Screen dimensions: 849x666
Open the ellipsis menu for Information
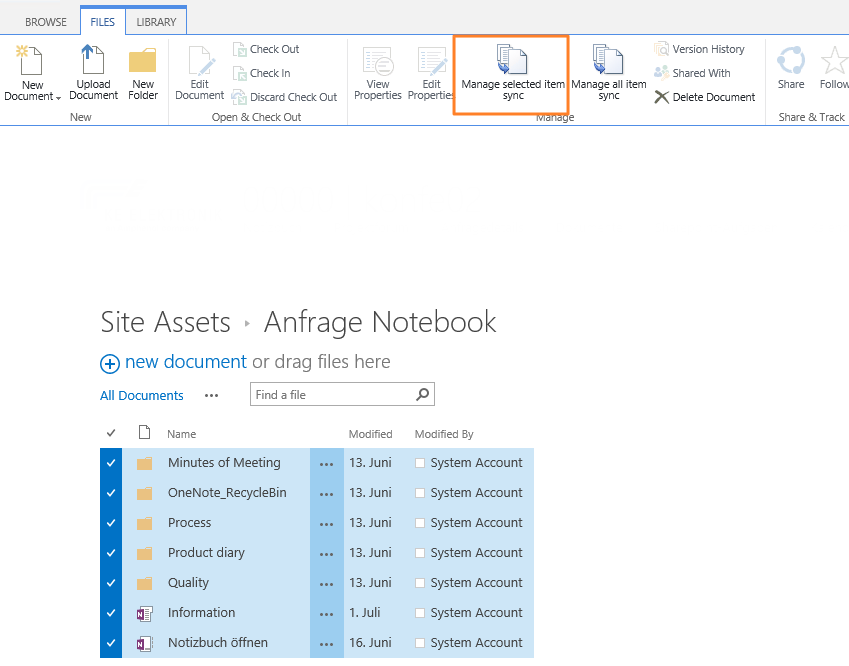click(326, 614)
